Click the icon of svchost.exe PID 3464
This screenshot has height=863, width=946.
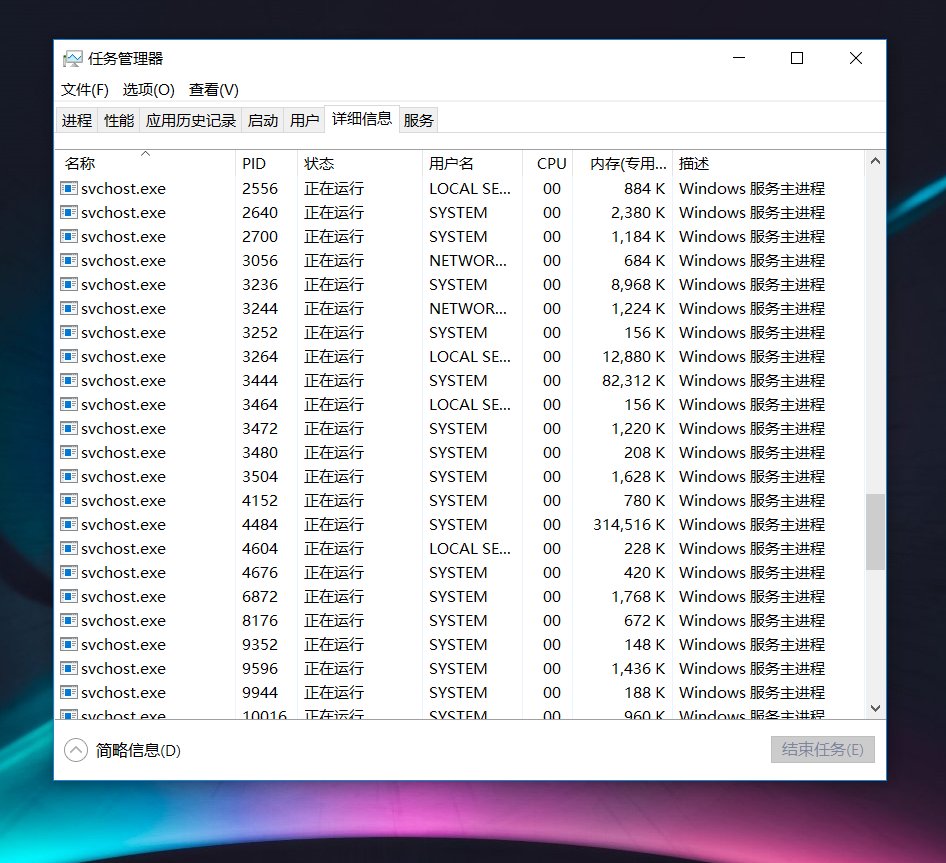click(x=69, y=404)
